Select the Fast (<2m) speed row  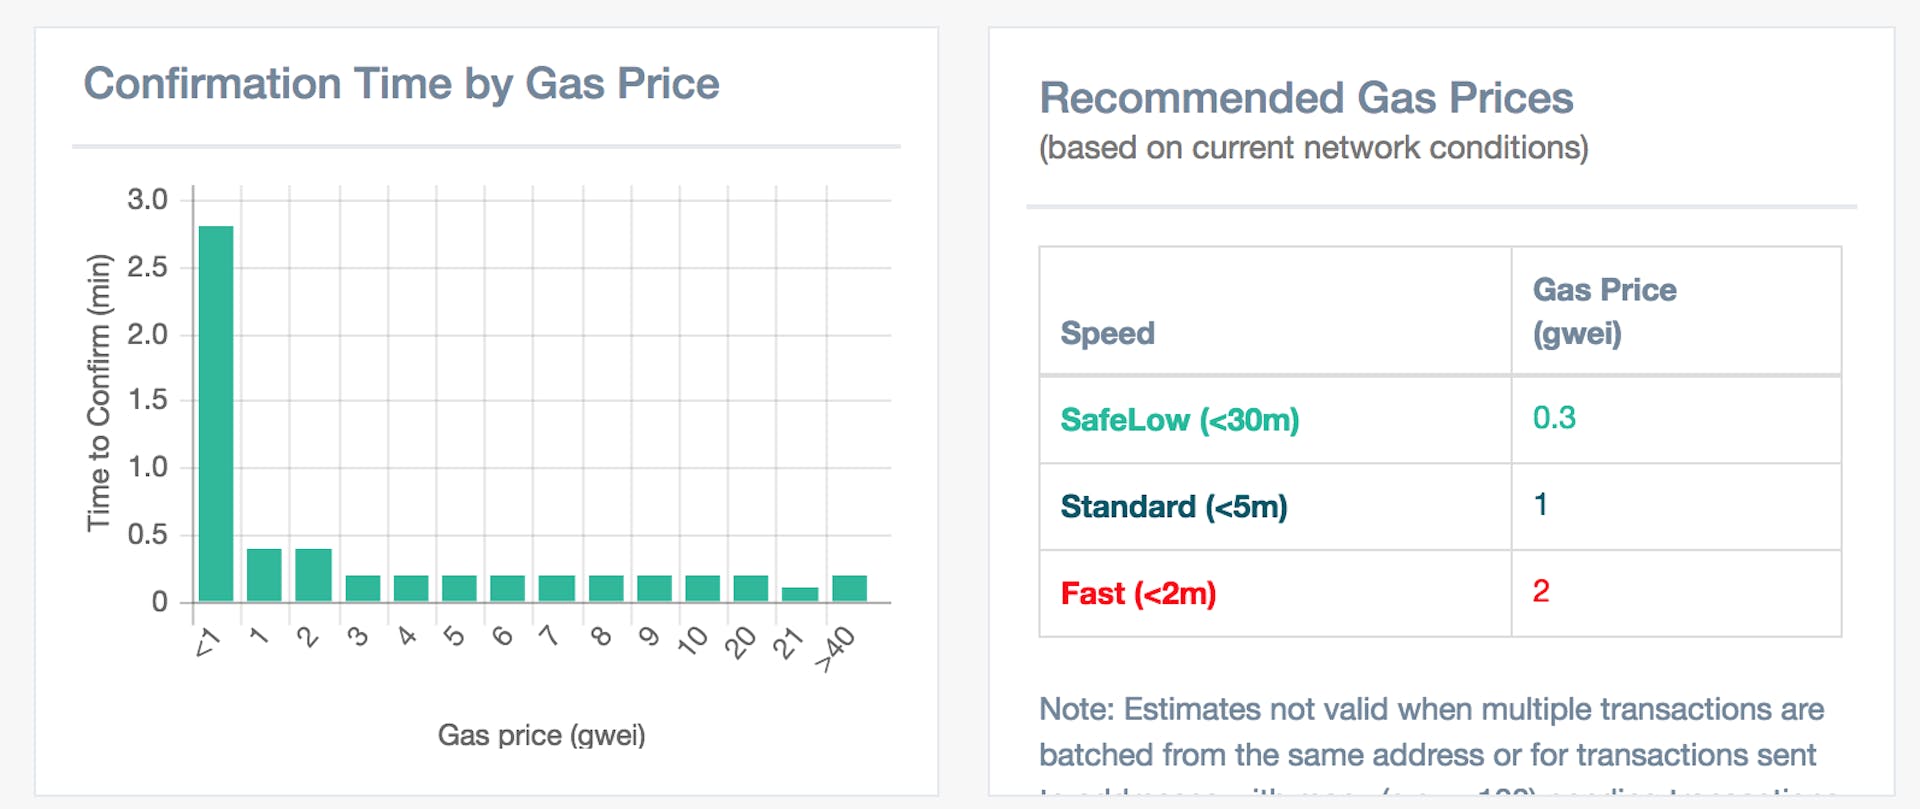[x=1138, y=594]
